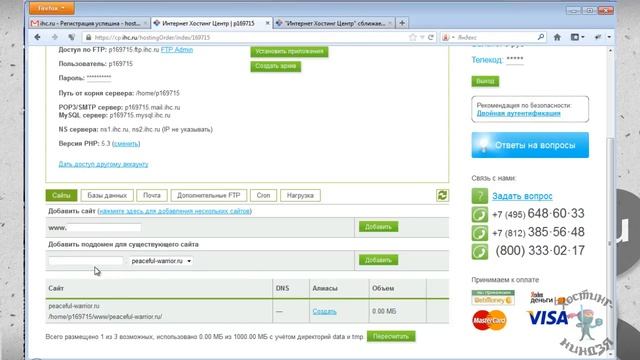Click Добавить button for adding site

tap(378, 227)
